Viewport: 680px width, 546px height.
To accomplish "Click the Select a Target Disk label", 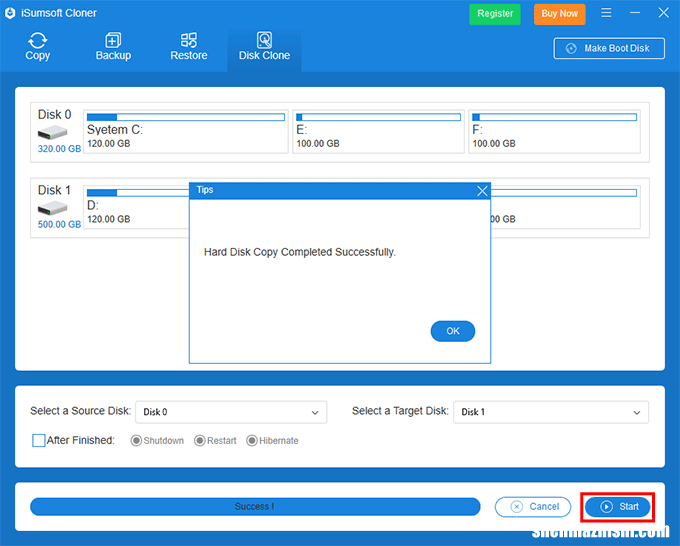I will [400, 411].
